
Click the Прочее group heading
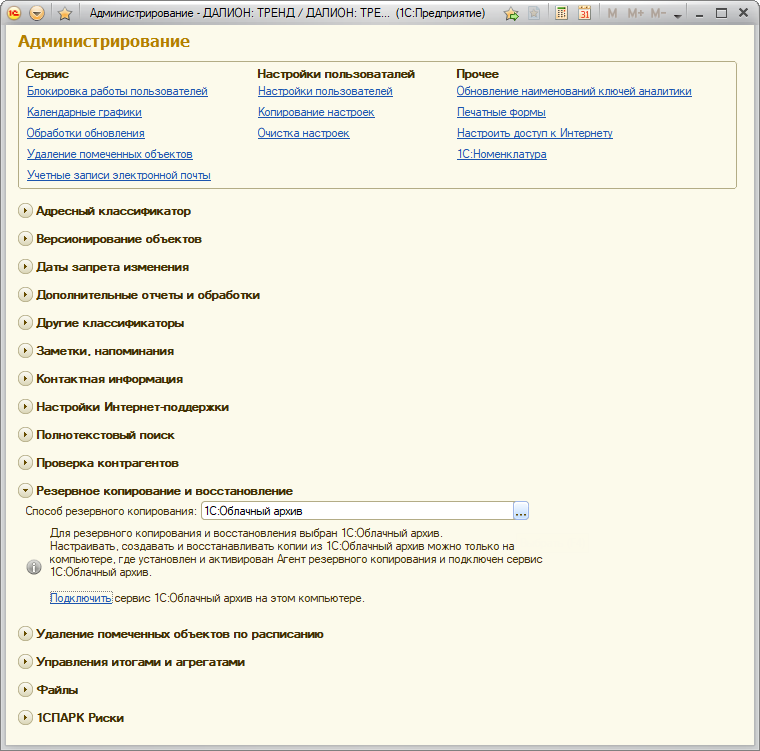[477, 74]
